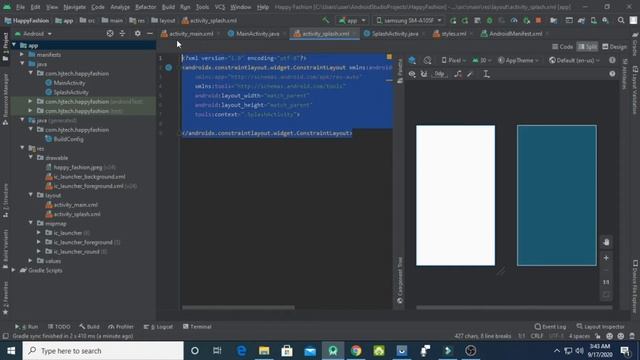The height and width of the screenshot is (360, 640).
Task: Click the Run app toolbar icon
Action: pyautogui.click(x=453, y=20)
